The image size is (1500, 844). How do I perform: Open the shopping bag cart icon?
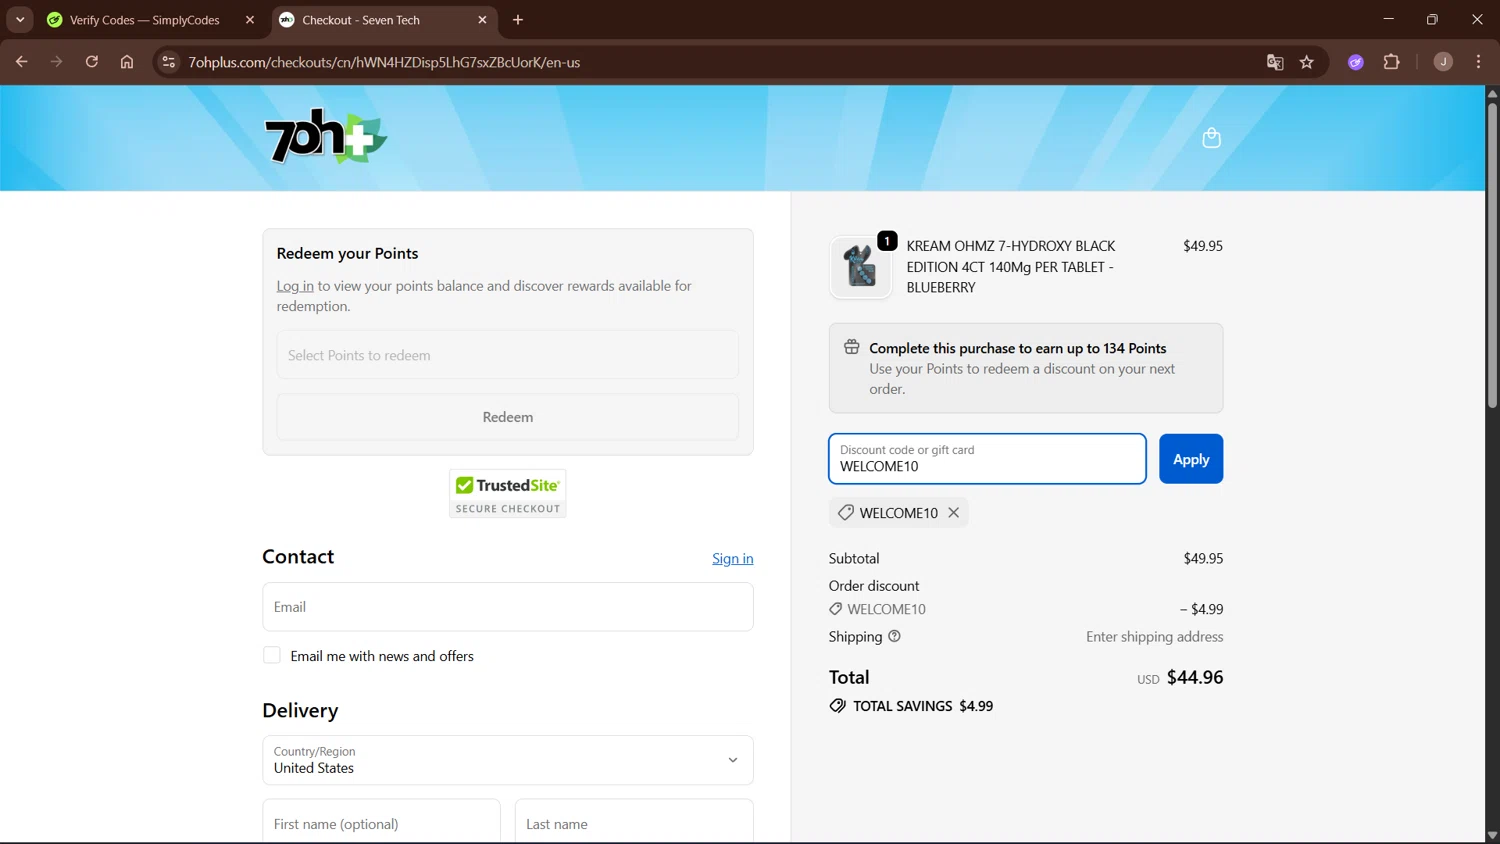point(1211,138)
